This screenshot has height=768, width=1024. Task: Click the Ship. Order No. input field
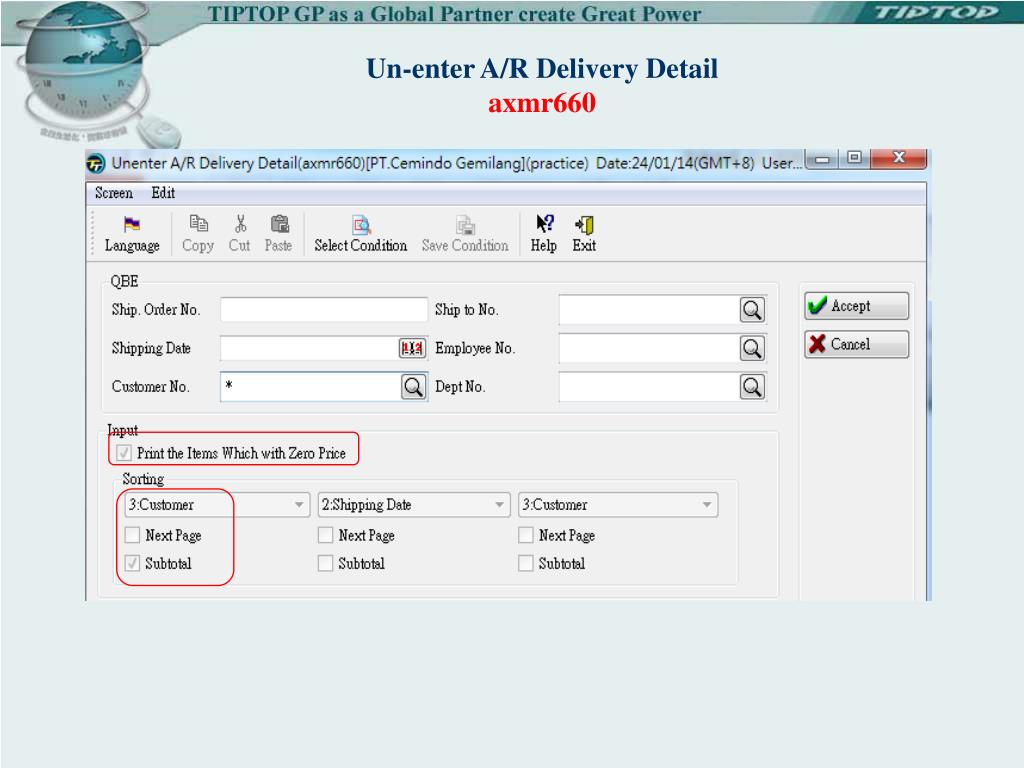(x=324, y=310)
